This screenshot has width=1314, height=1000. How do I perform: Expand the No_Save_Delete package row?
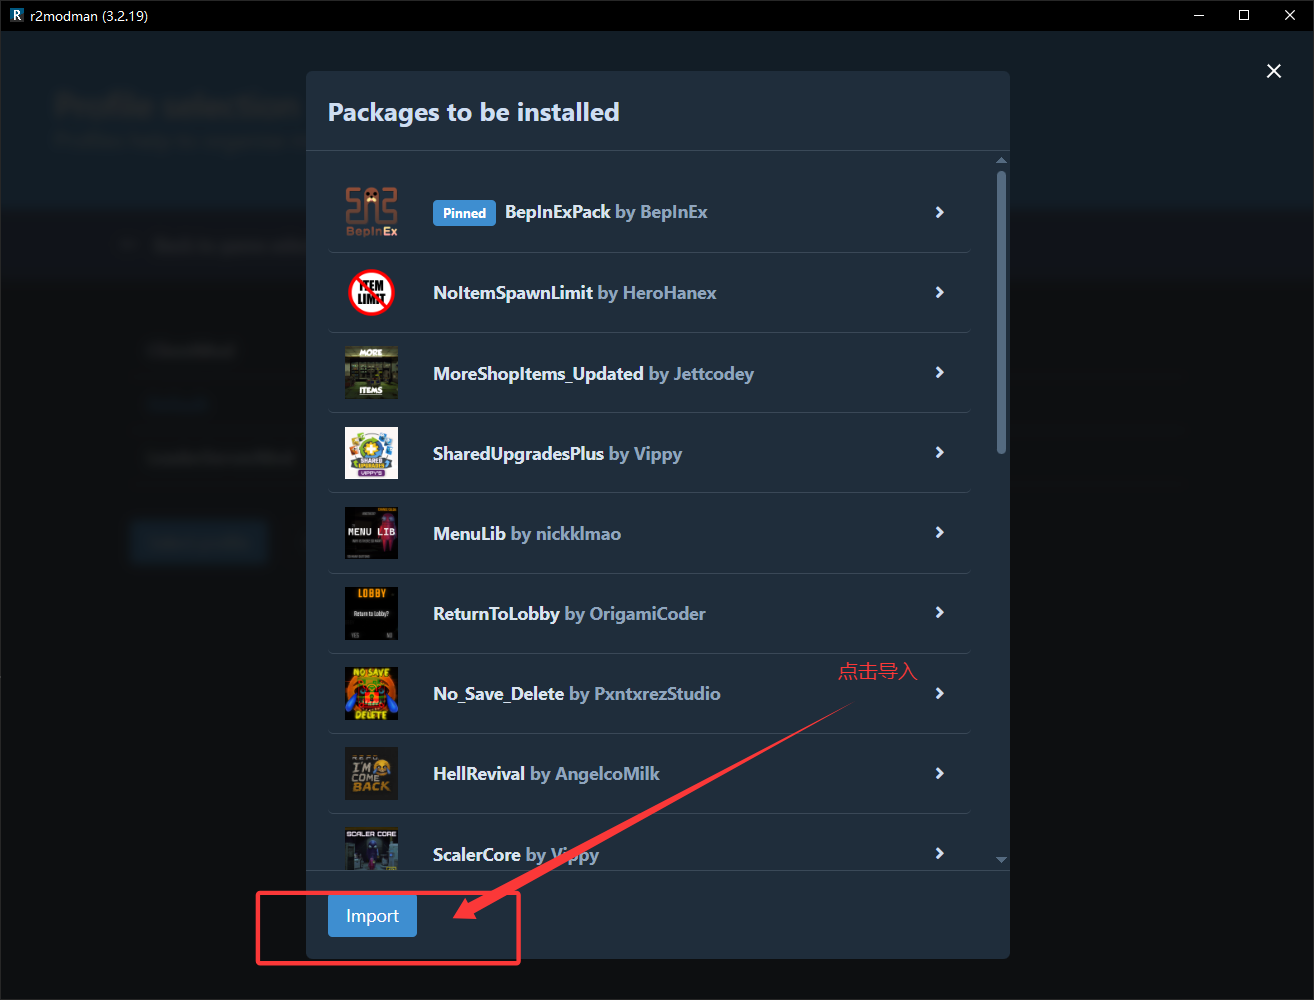939,693
